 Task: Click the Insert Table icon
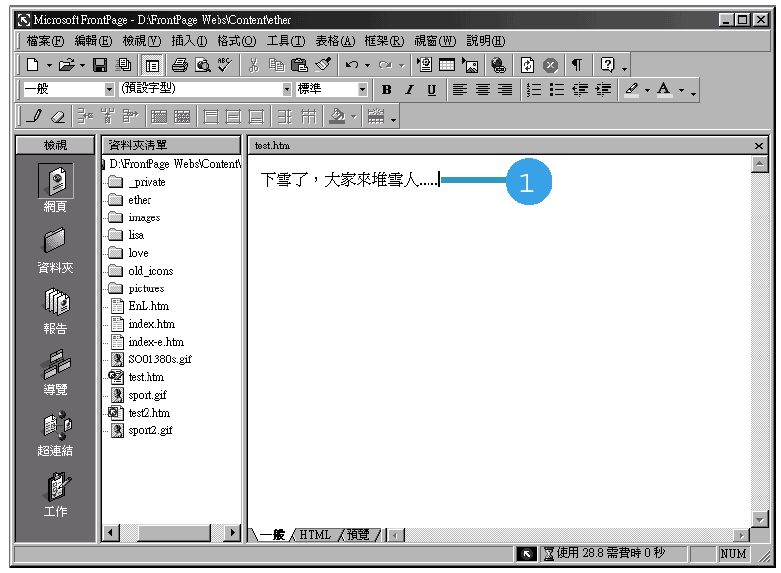[x=447, y=65]
